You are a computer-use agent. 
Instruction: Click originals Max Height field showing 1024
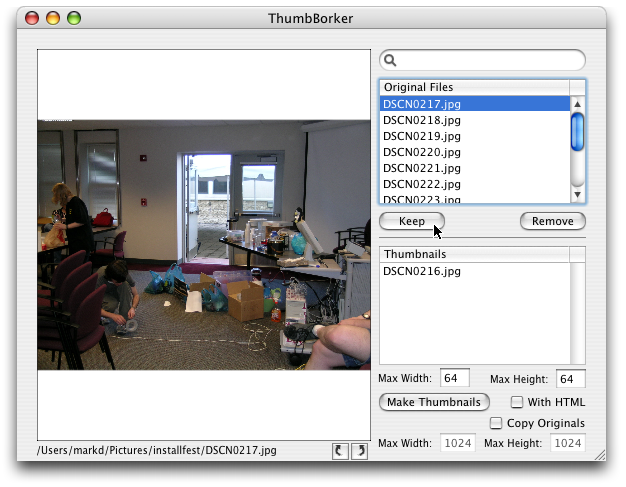click(x=568, y=443)
